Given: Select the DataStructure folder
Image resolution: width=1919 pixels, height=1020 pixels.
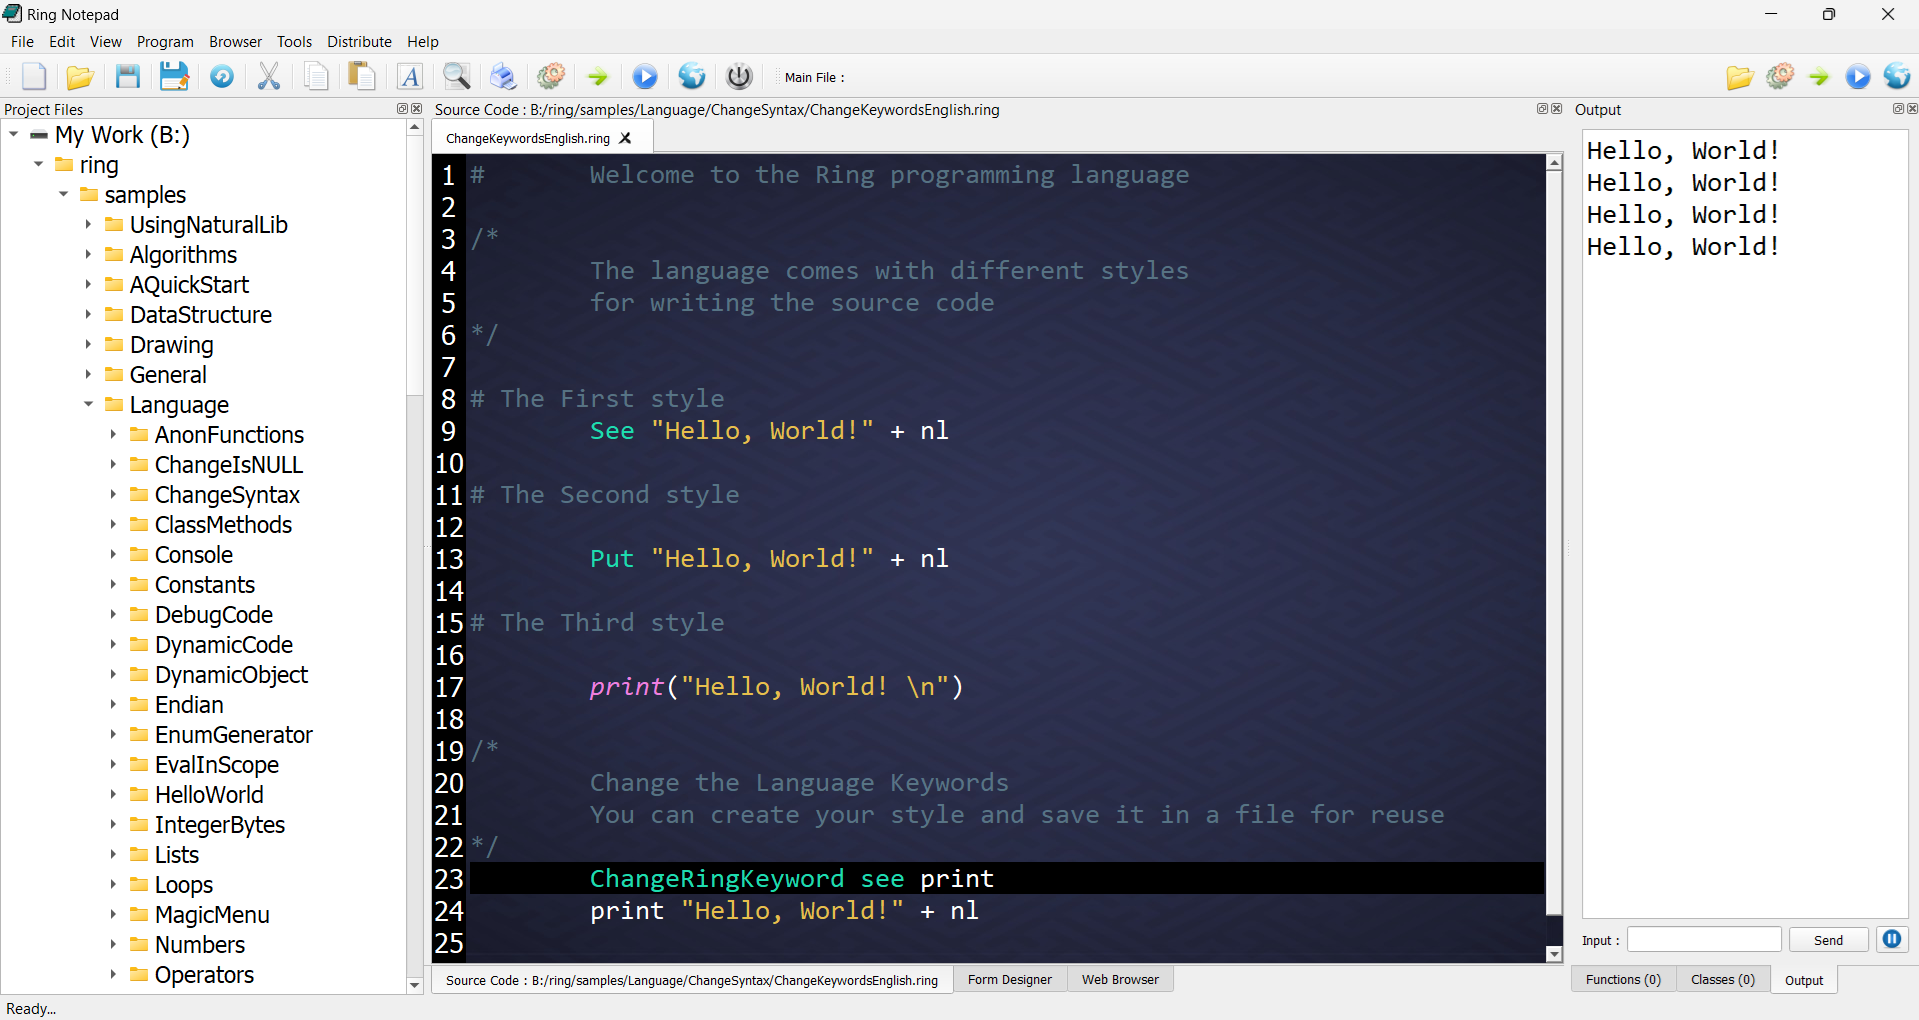Looking at the screenshot, I should click(200, 314).
